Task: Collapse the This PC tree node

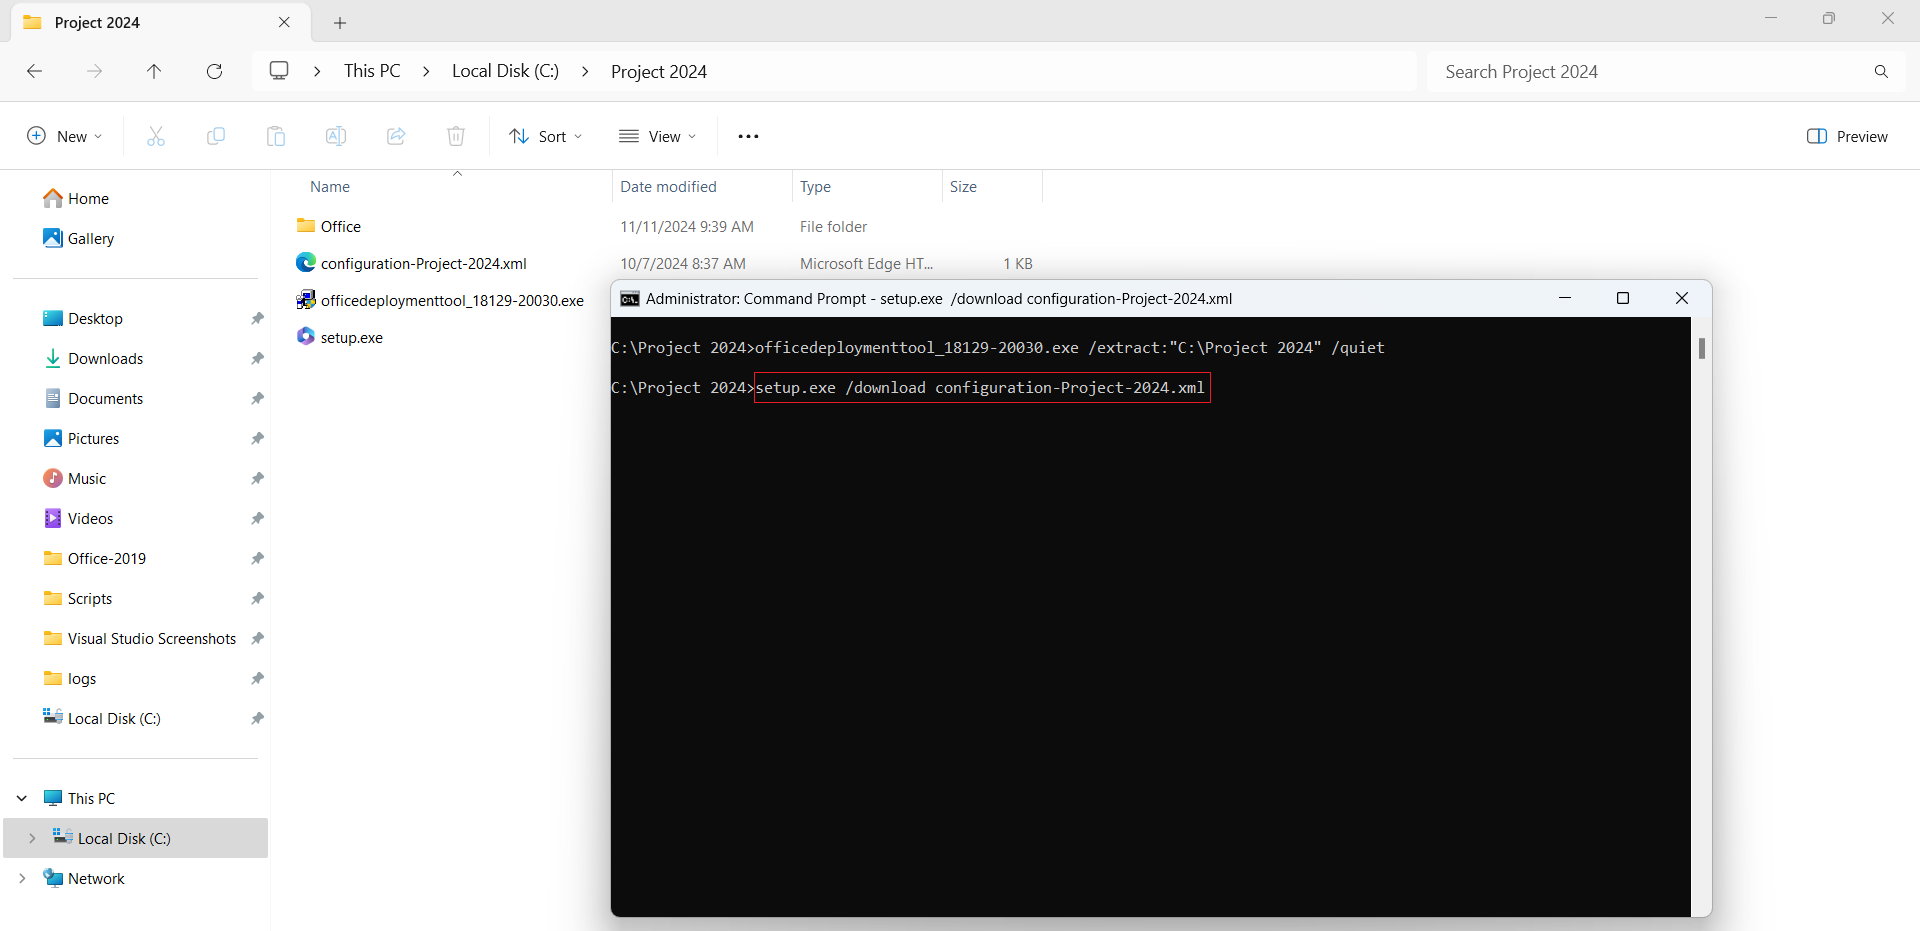Action: [x=22, y=798]
